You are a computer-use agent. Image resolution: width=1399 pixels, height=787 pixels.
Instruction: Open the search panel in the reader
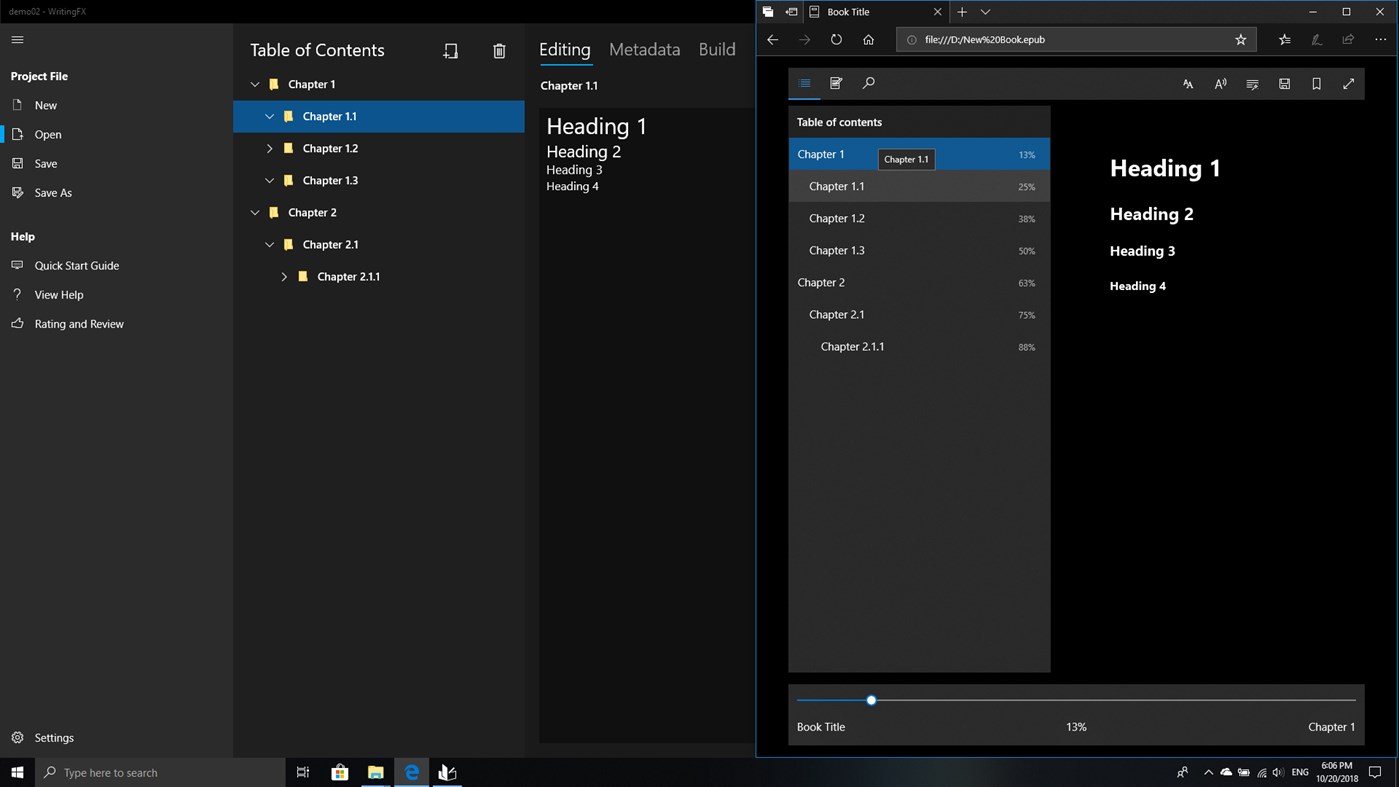[868, 84]
